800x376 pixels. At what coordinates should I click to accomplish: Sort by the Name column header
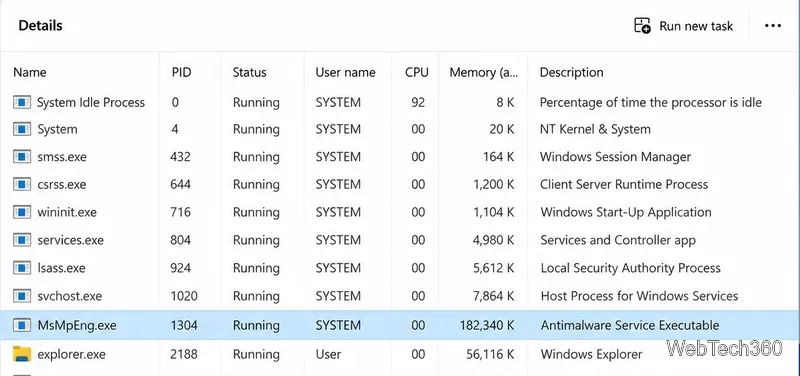[30, 72]
